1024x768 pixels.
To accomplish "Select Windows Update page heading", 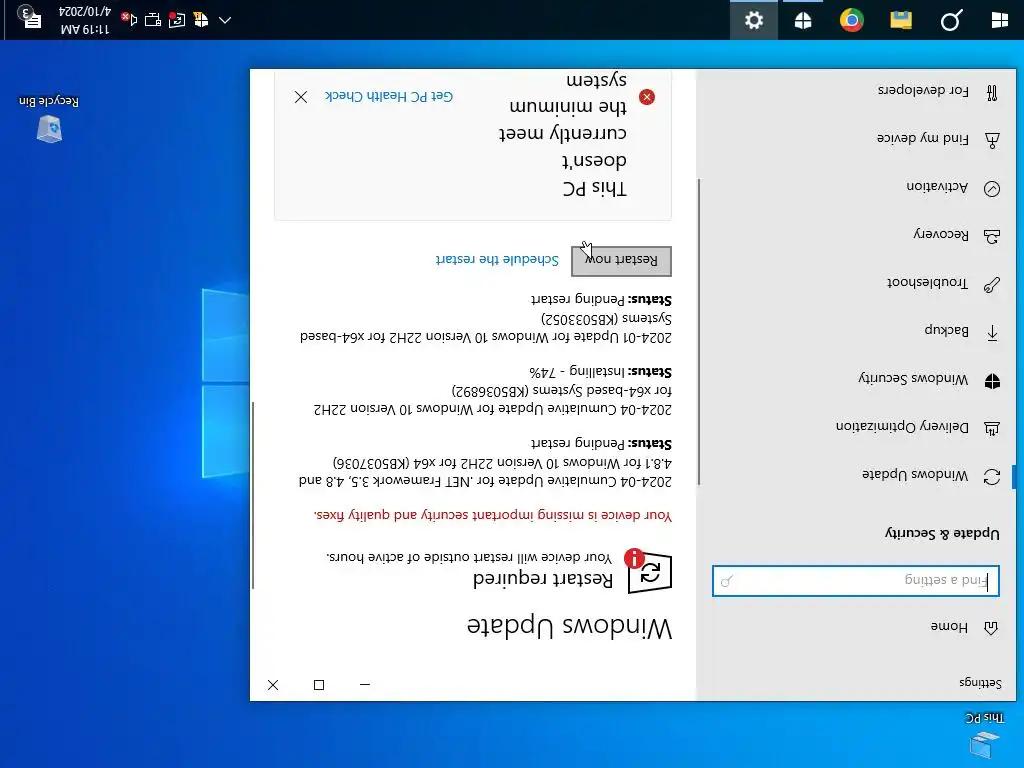I will pyautogui.click(x=569, y=627).
